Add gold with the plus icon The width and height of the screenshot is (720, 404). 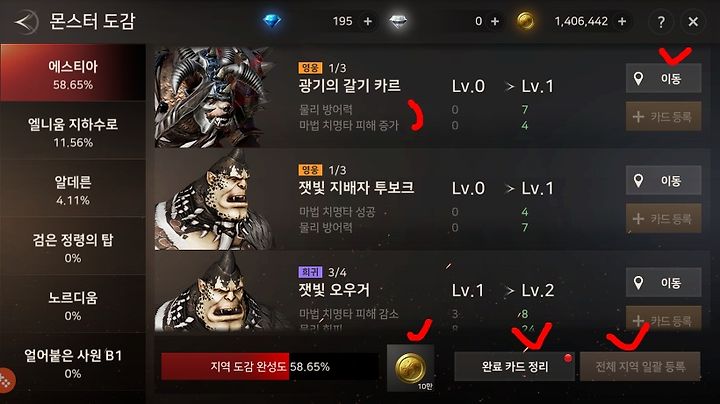click(x=622, y=21)
